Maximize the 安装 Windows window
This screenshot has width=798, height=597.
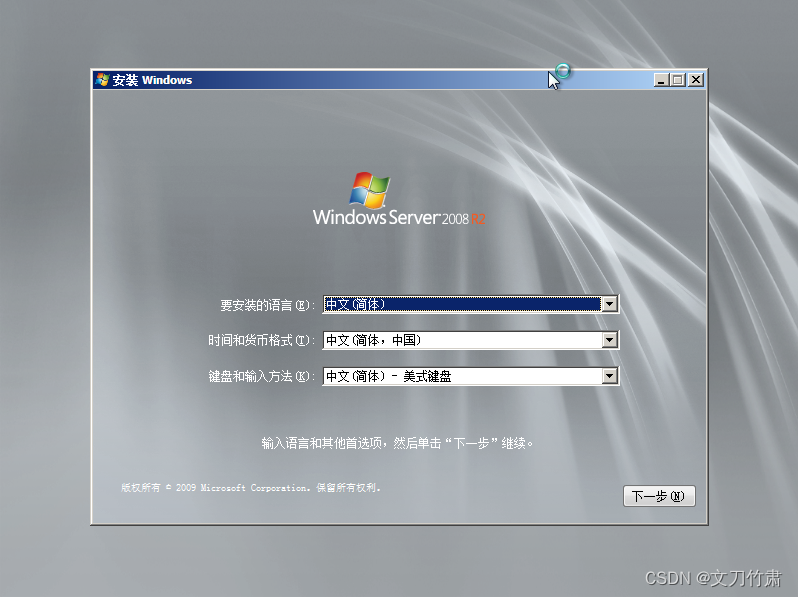click(678, 80)
